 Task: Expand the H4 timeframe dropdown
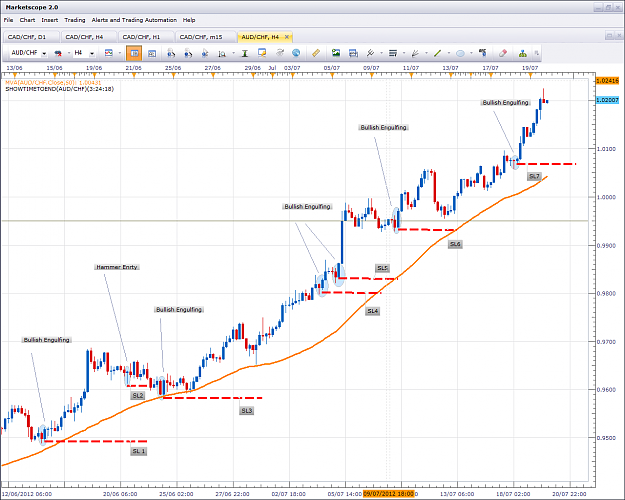[x=92, y=53]
